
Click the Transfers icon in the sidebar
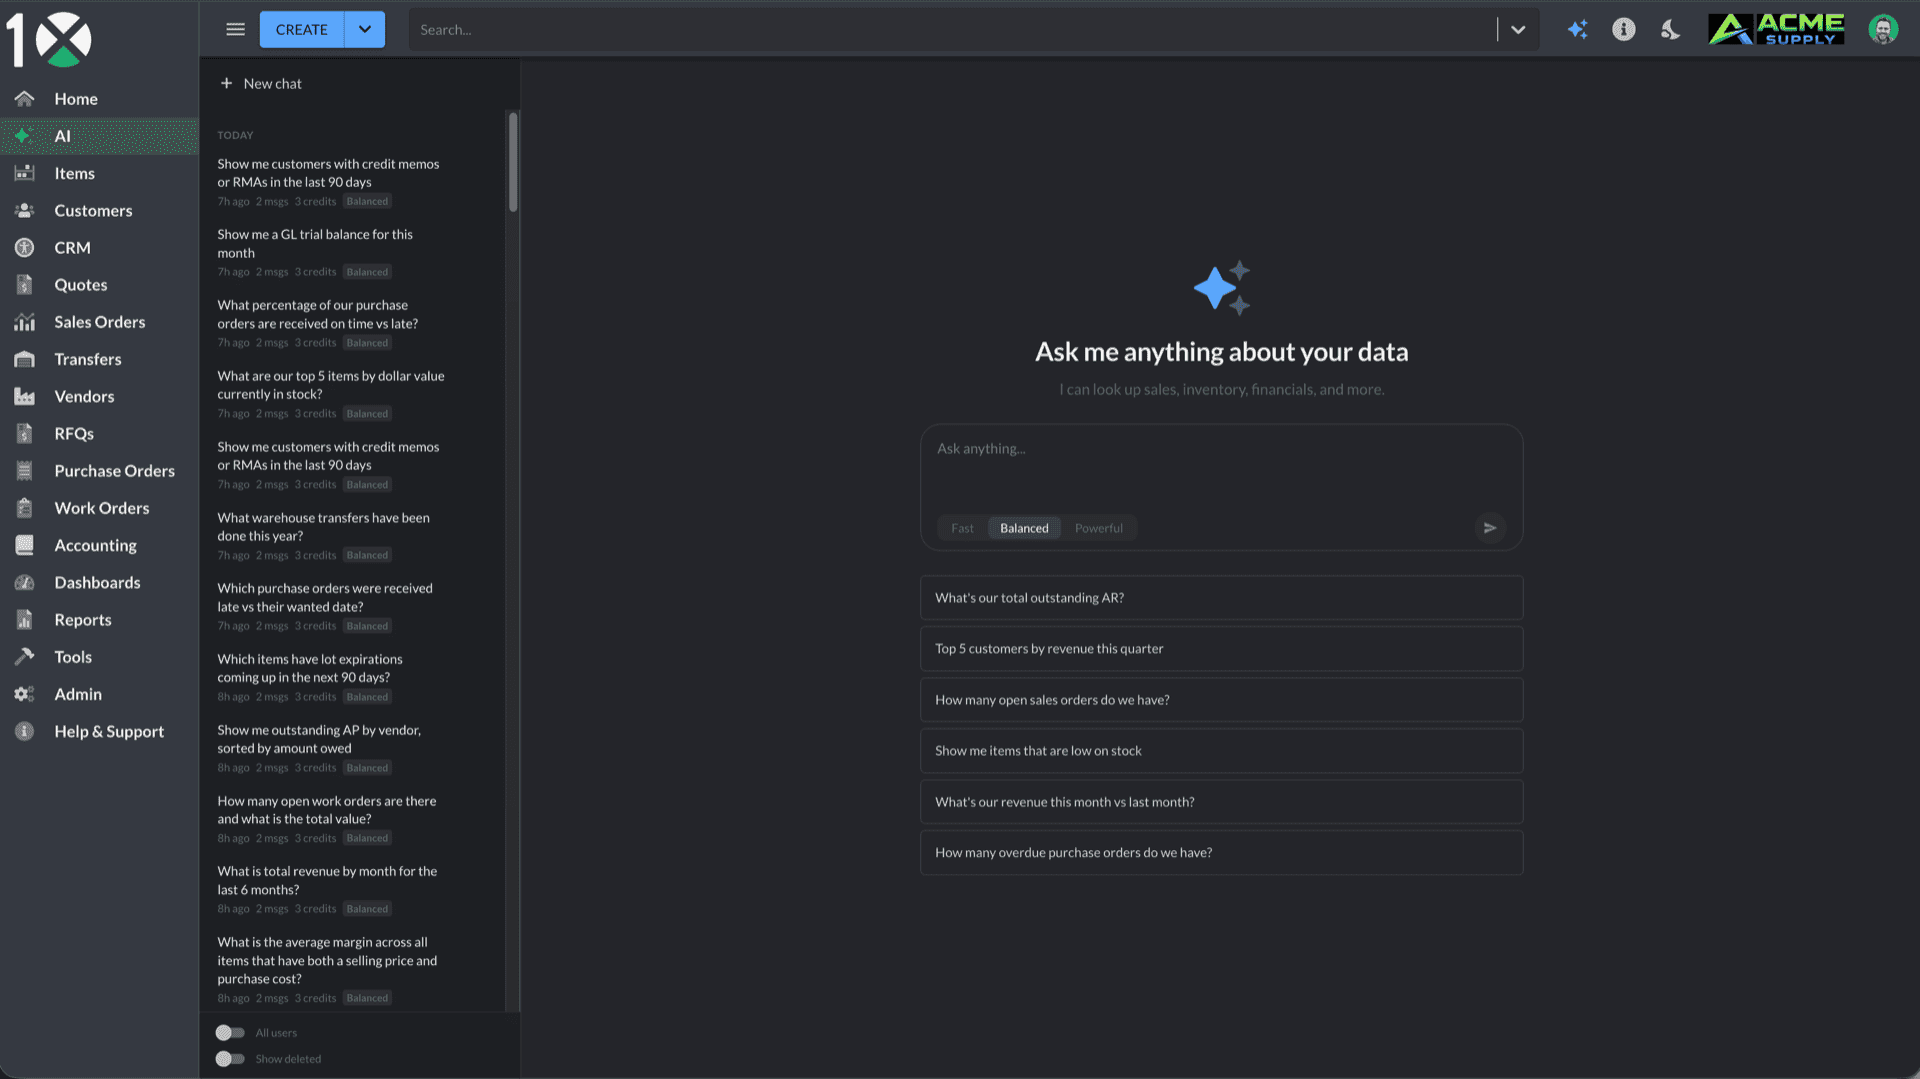(x=24, y=359)
